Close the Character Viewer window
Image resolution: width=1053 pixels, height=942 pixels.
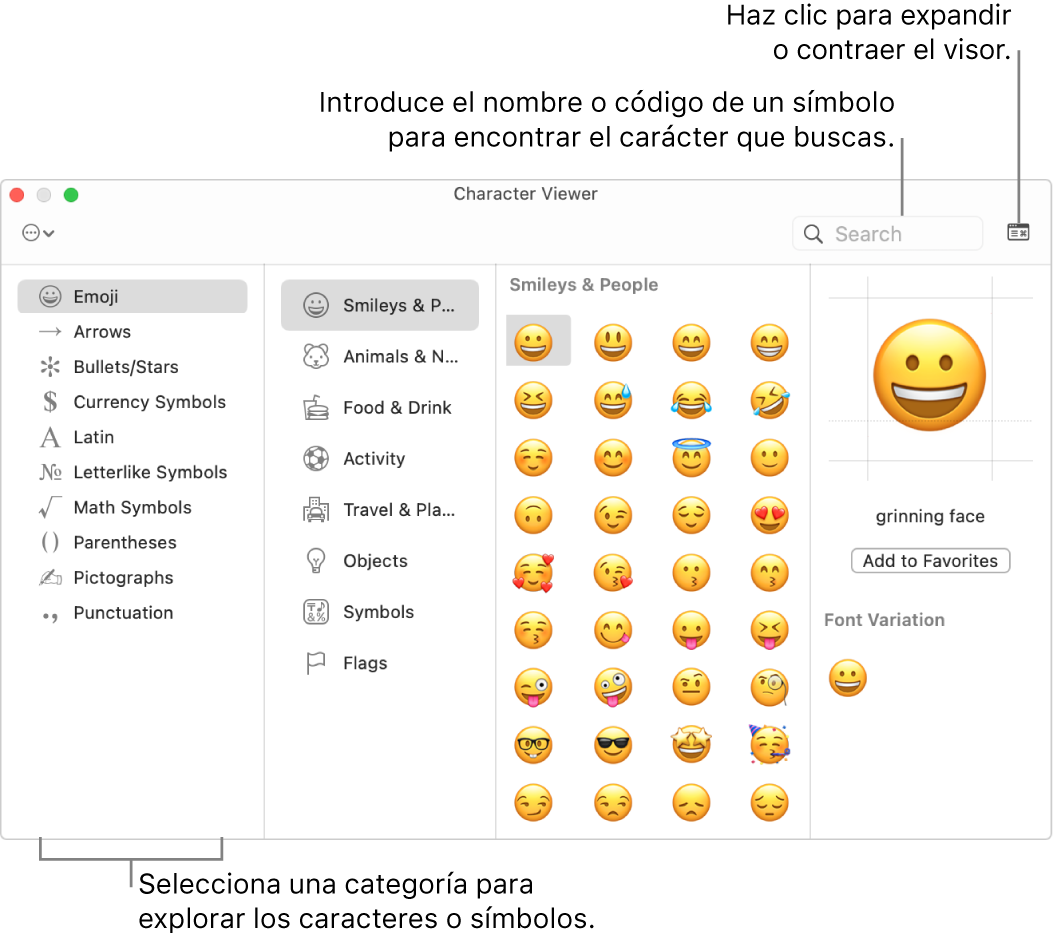[17, 195]
